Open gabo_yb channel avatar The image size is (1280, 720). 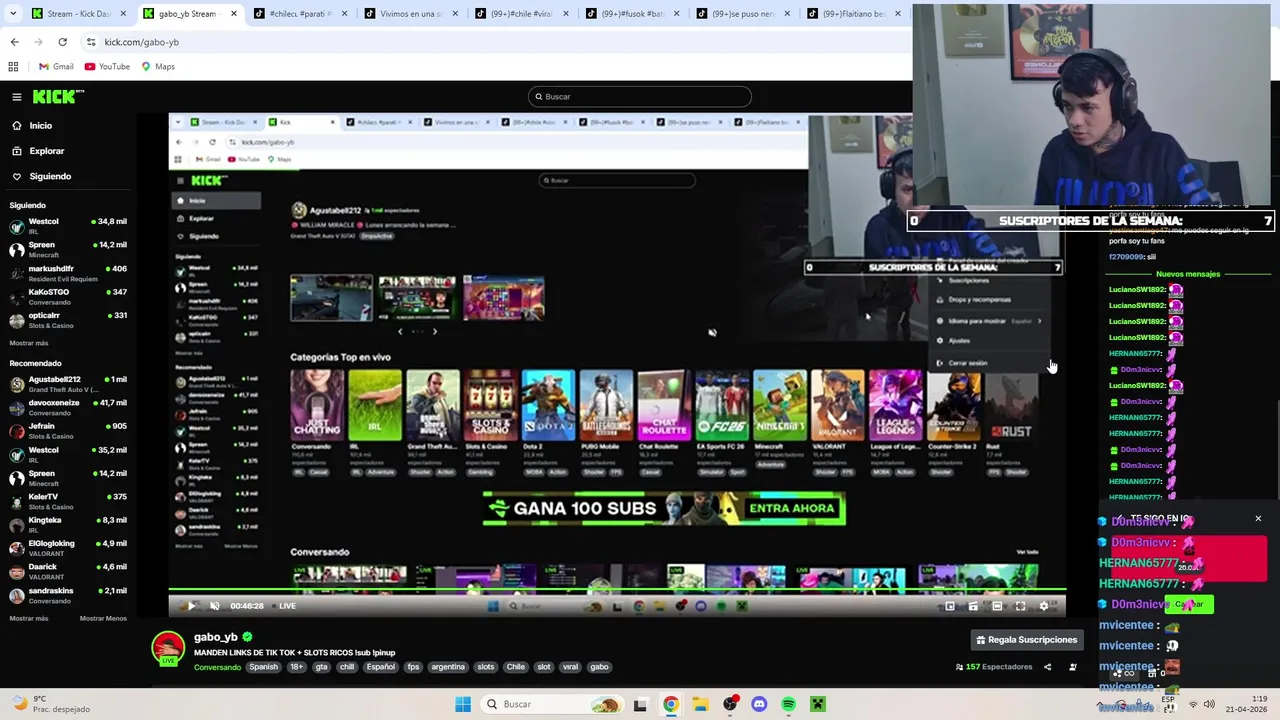pyautogui.click(x=168, y=648)
